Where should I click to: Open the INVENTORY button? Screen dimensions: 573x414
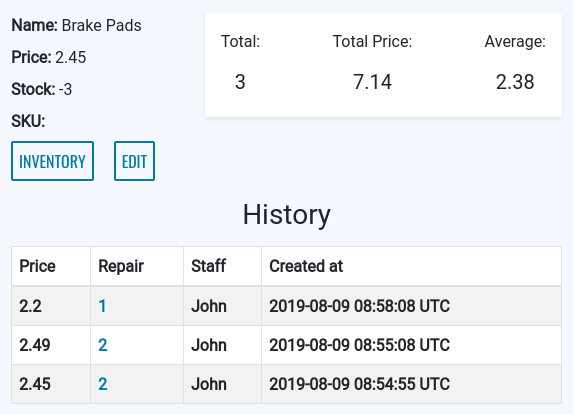[x=52, y=161]
